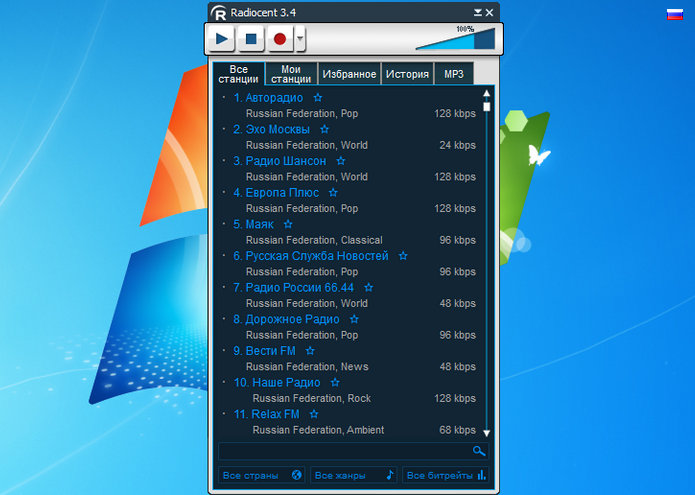Image resolution: width=695 pixels, height=495 pixels.
Task: Minimize Radiocent to tray via the title bar arrow
Action: [477, 12]
